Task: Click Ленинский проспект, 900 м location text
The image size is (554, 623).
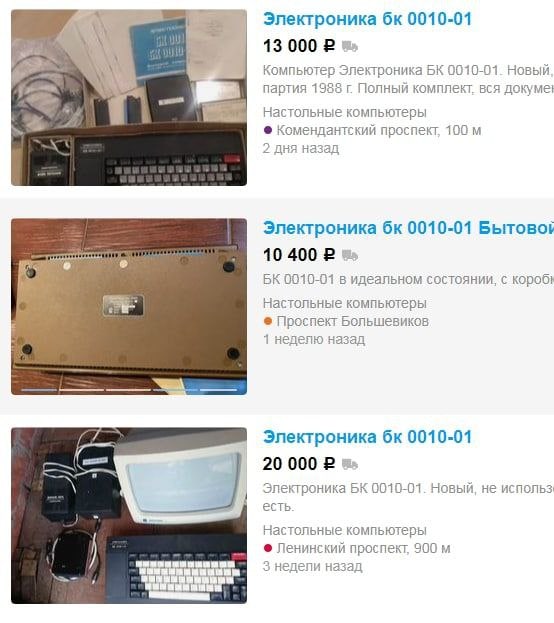Action: pos(363,548)
